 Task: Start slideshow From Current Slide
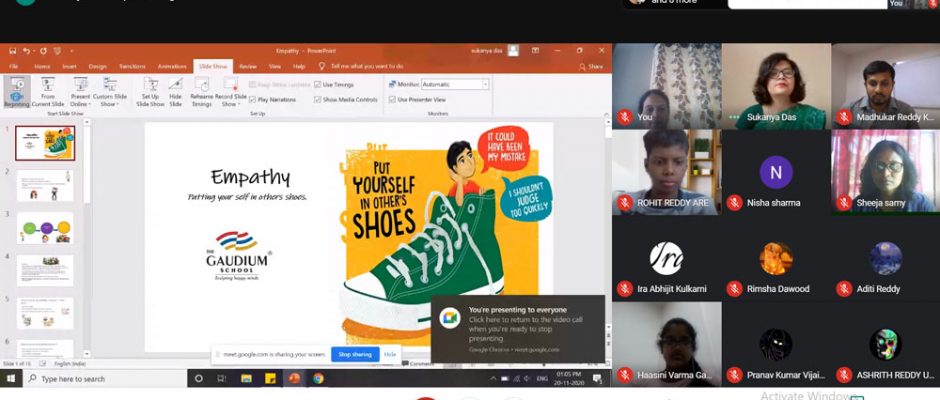48,92
